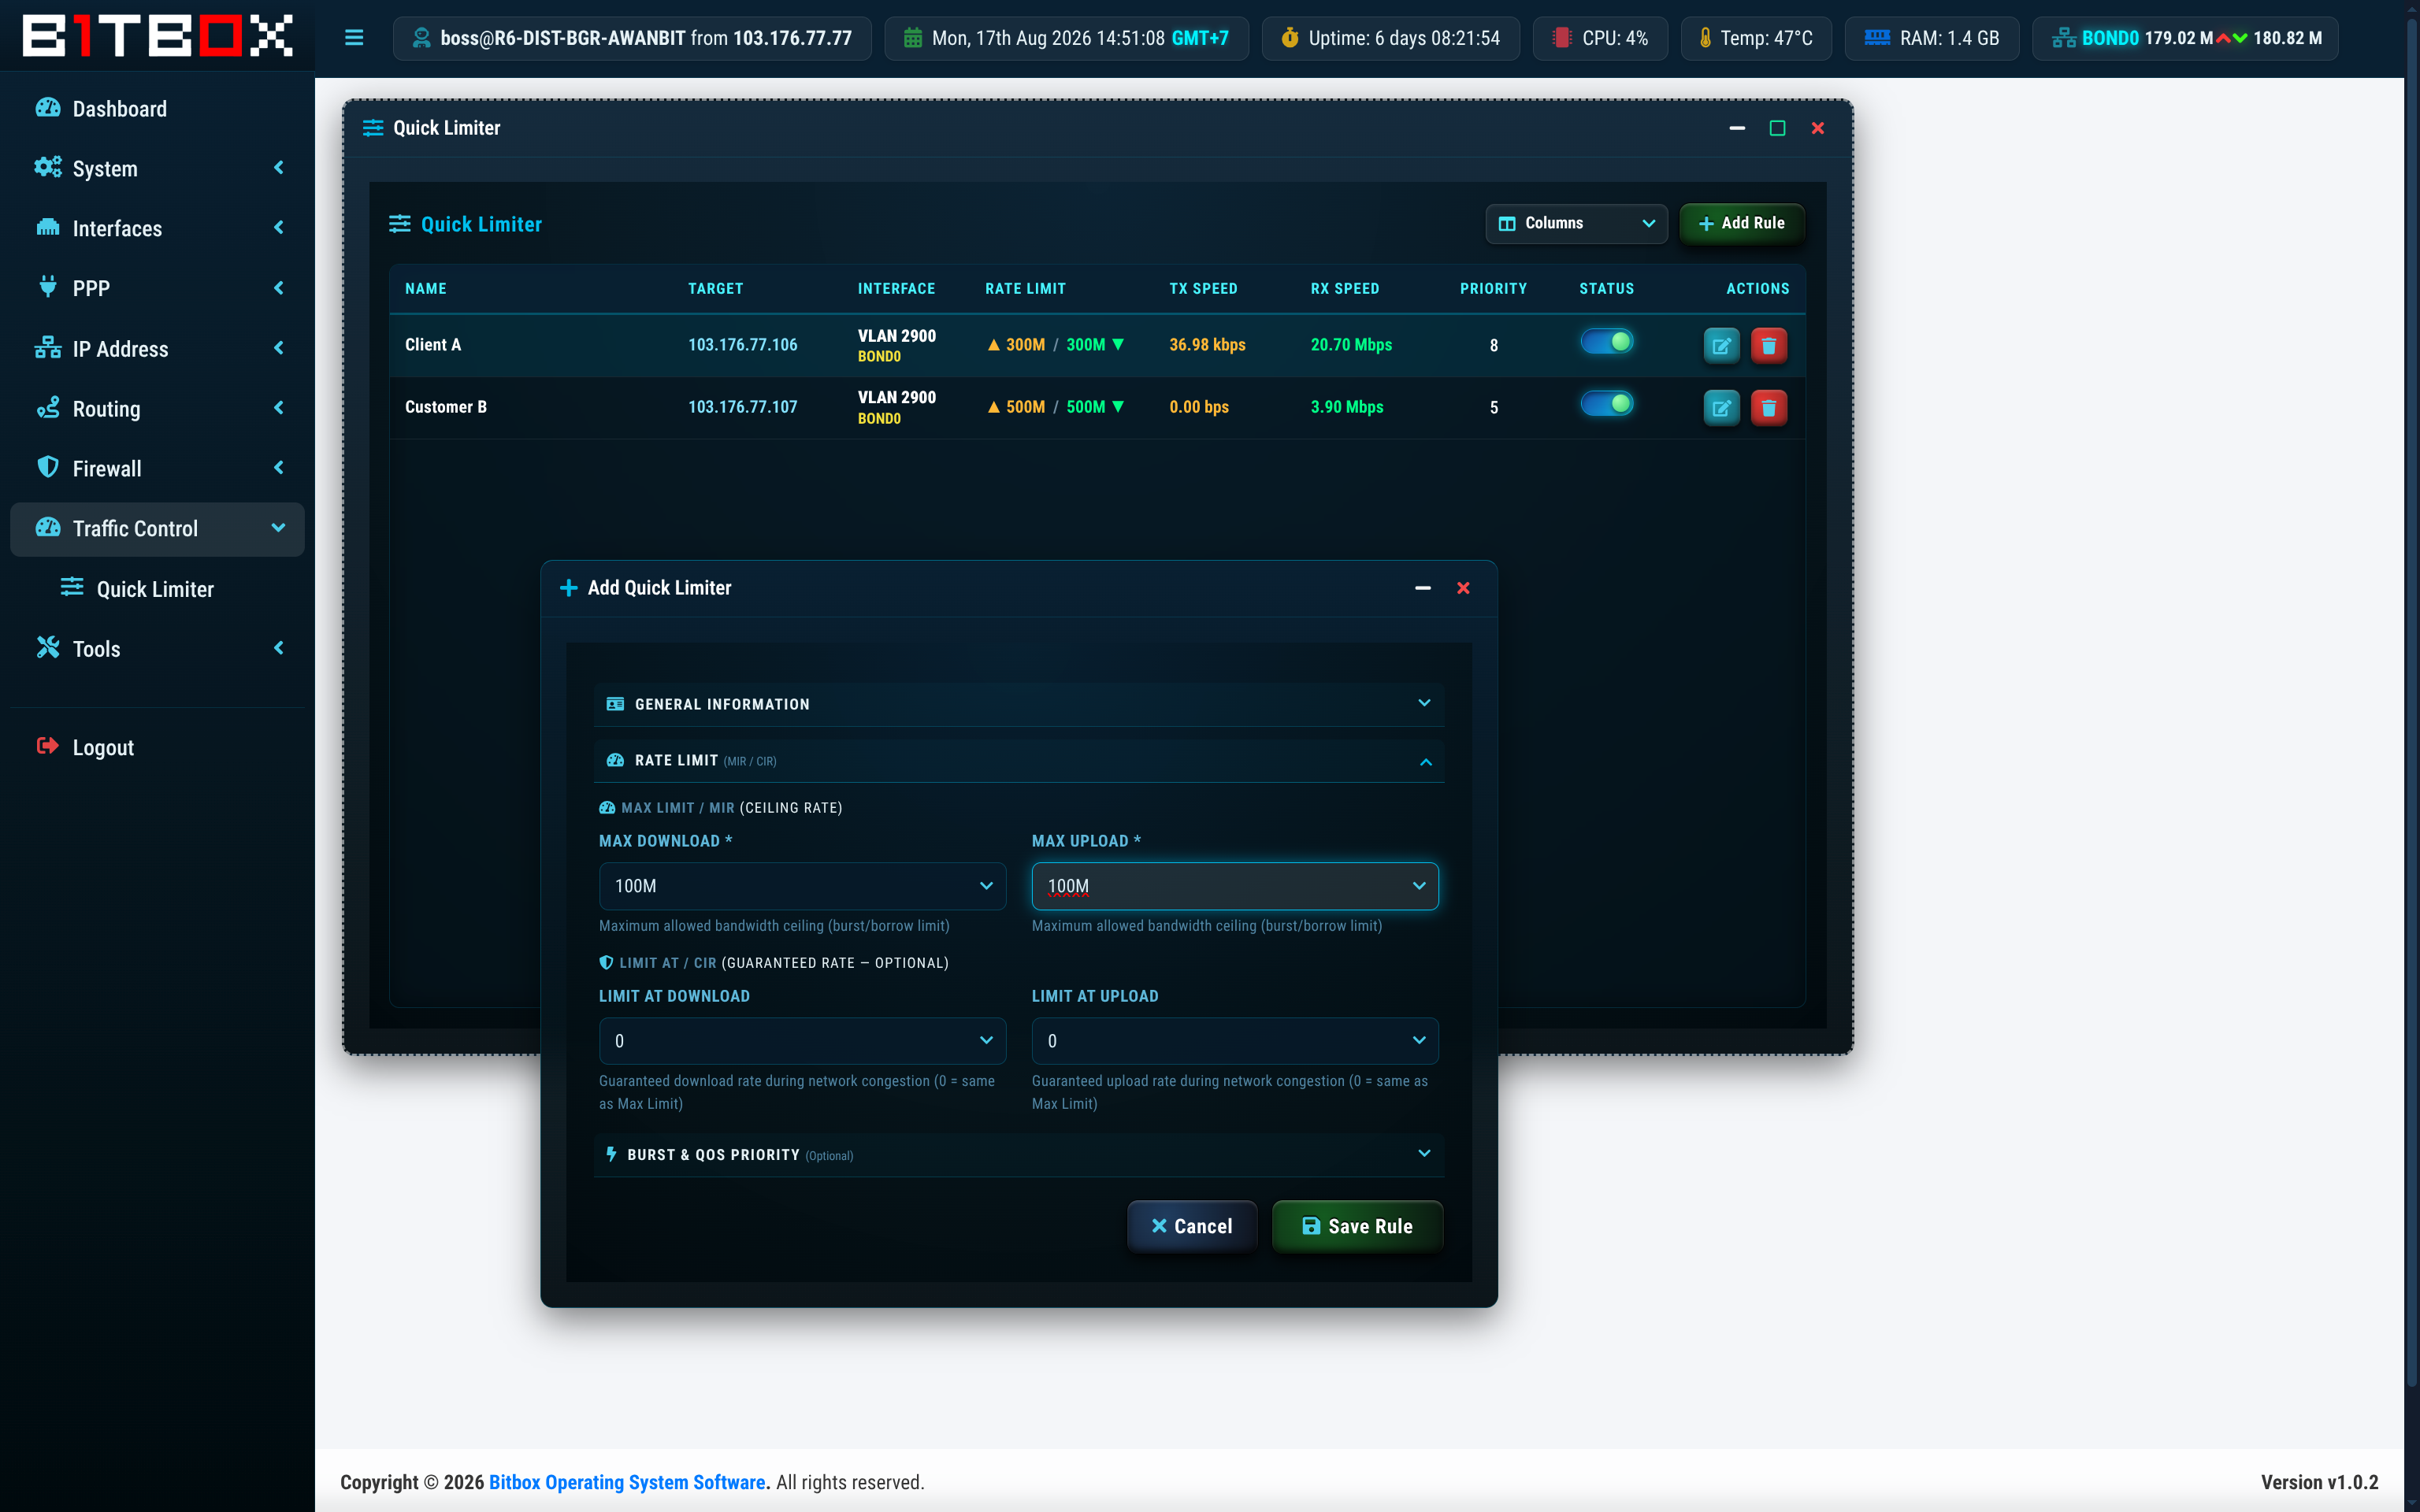2420x1512 pixels.
Task: Click the user icon beside boss@R6-DIST
Action: coord(422,38)
